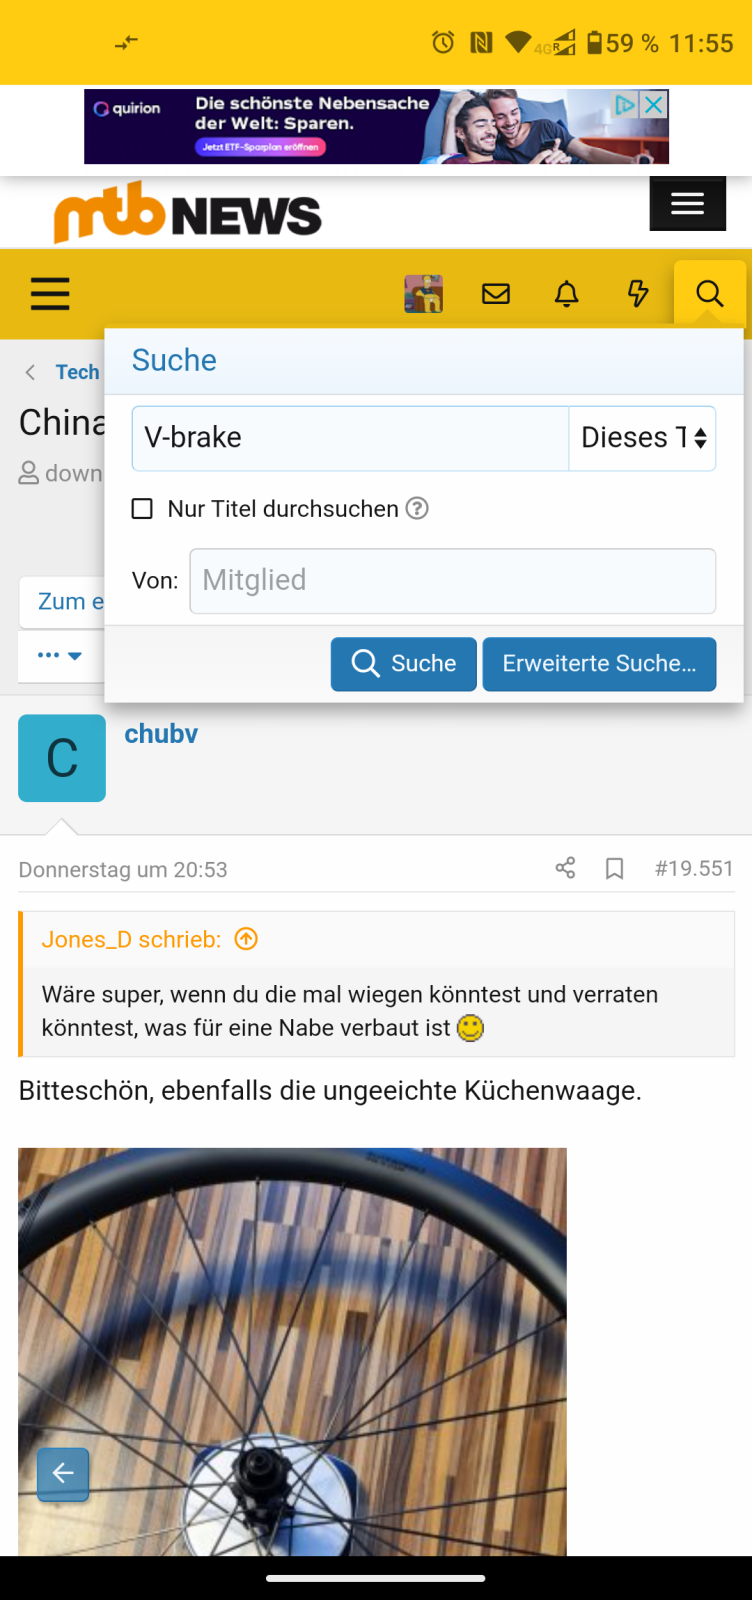The height and width of the screenshot is (1600, 752).
Task: Share post #19.551 via share icon
Action: click(565, 868)
